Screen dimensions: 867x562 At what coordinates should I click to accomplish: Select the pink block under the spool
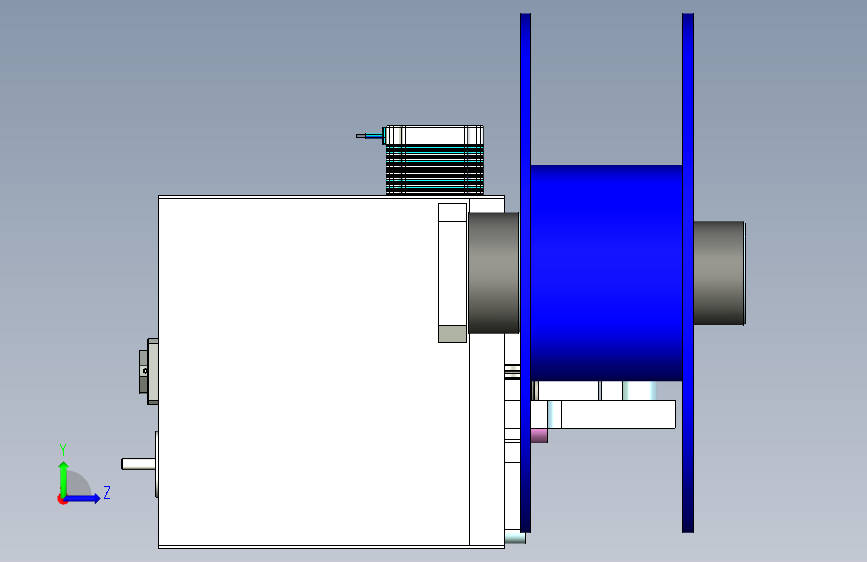tap(539, 435)
